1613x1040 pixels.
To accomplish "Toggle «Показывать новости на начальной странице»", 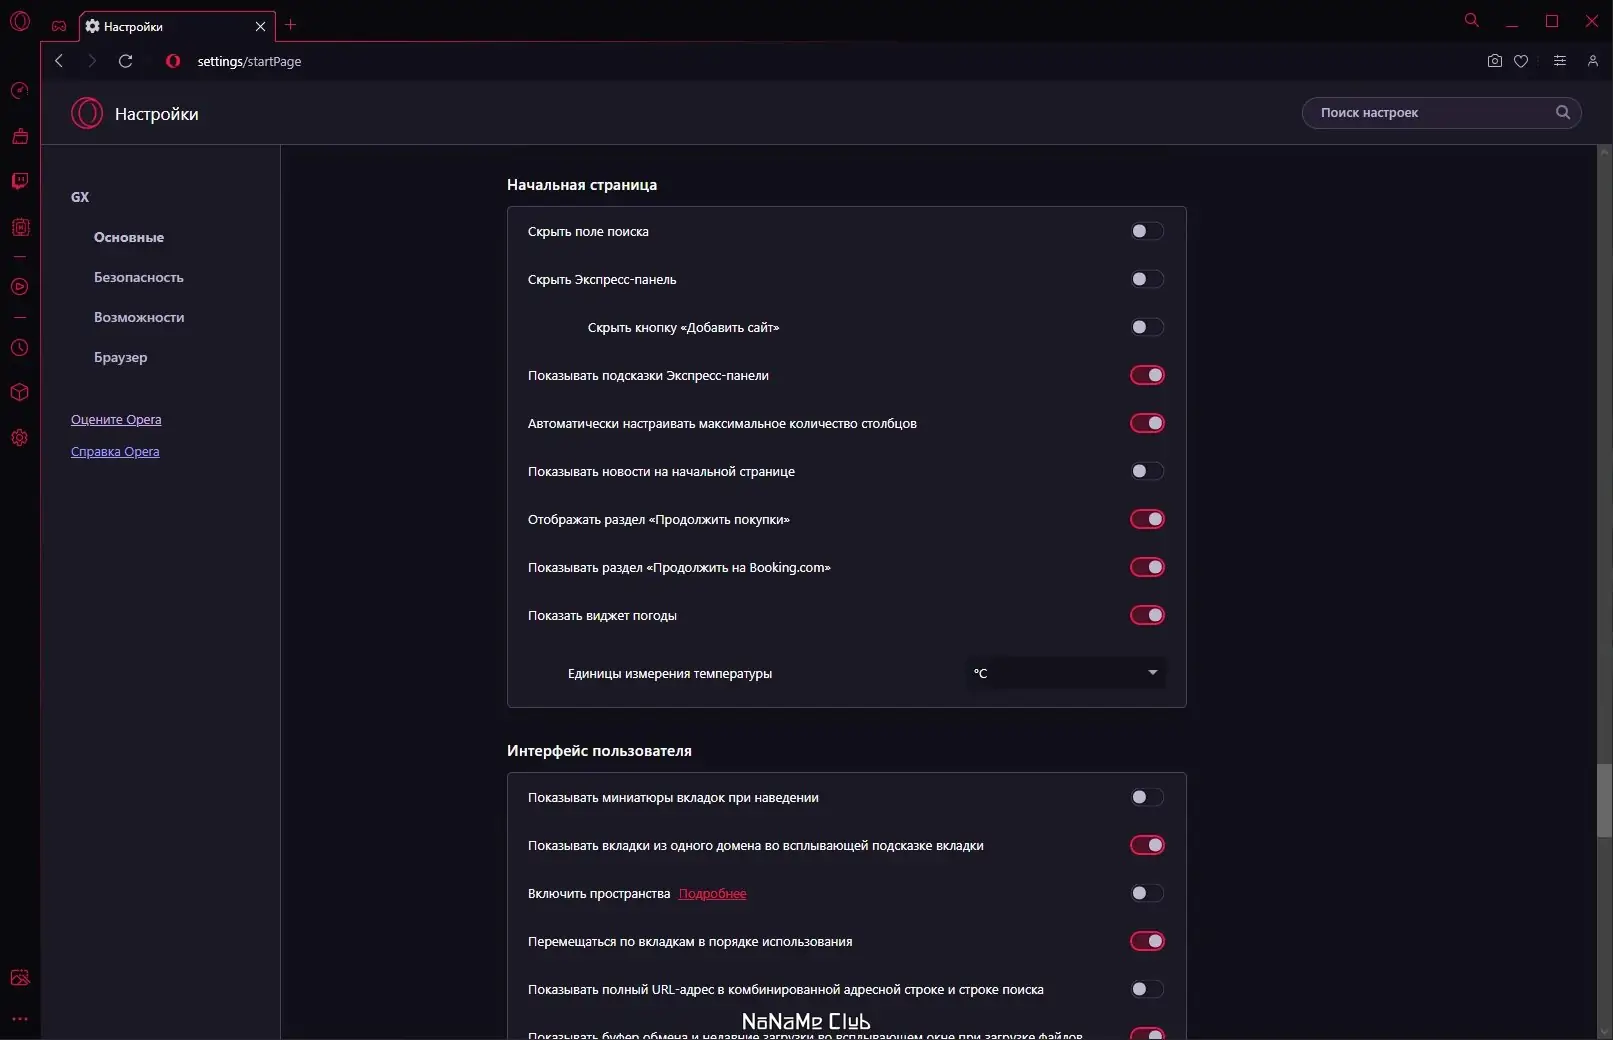I will (x=1146, y=471).
